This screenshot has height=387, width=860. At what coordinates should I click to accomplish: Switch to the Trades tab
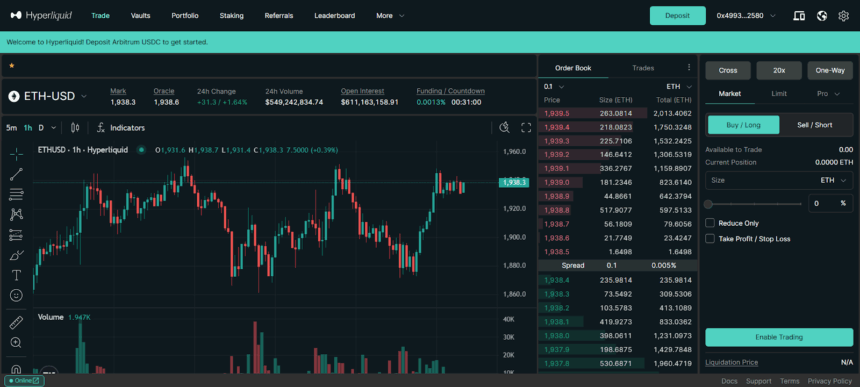click(643, 68)
